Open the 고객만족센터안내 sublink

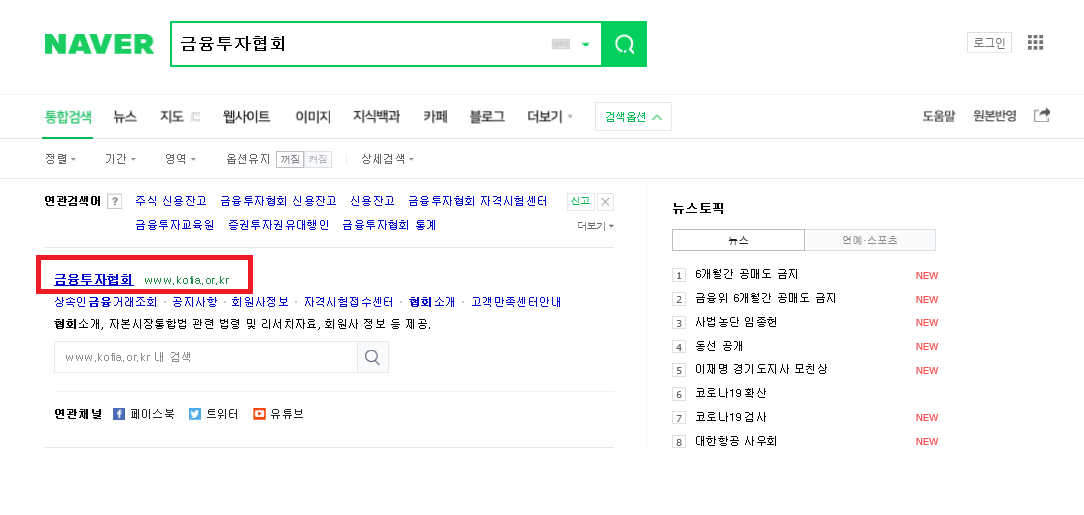516,302
